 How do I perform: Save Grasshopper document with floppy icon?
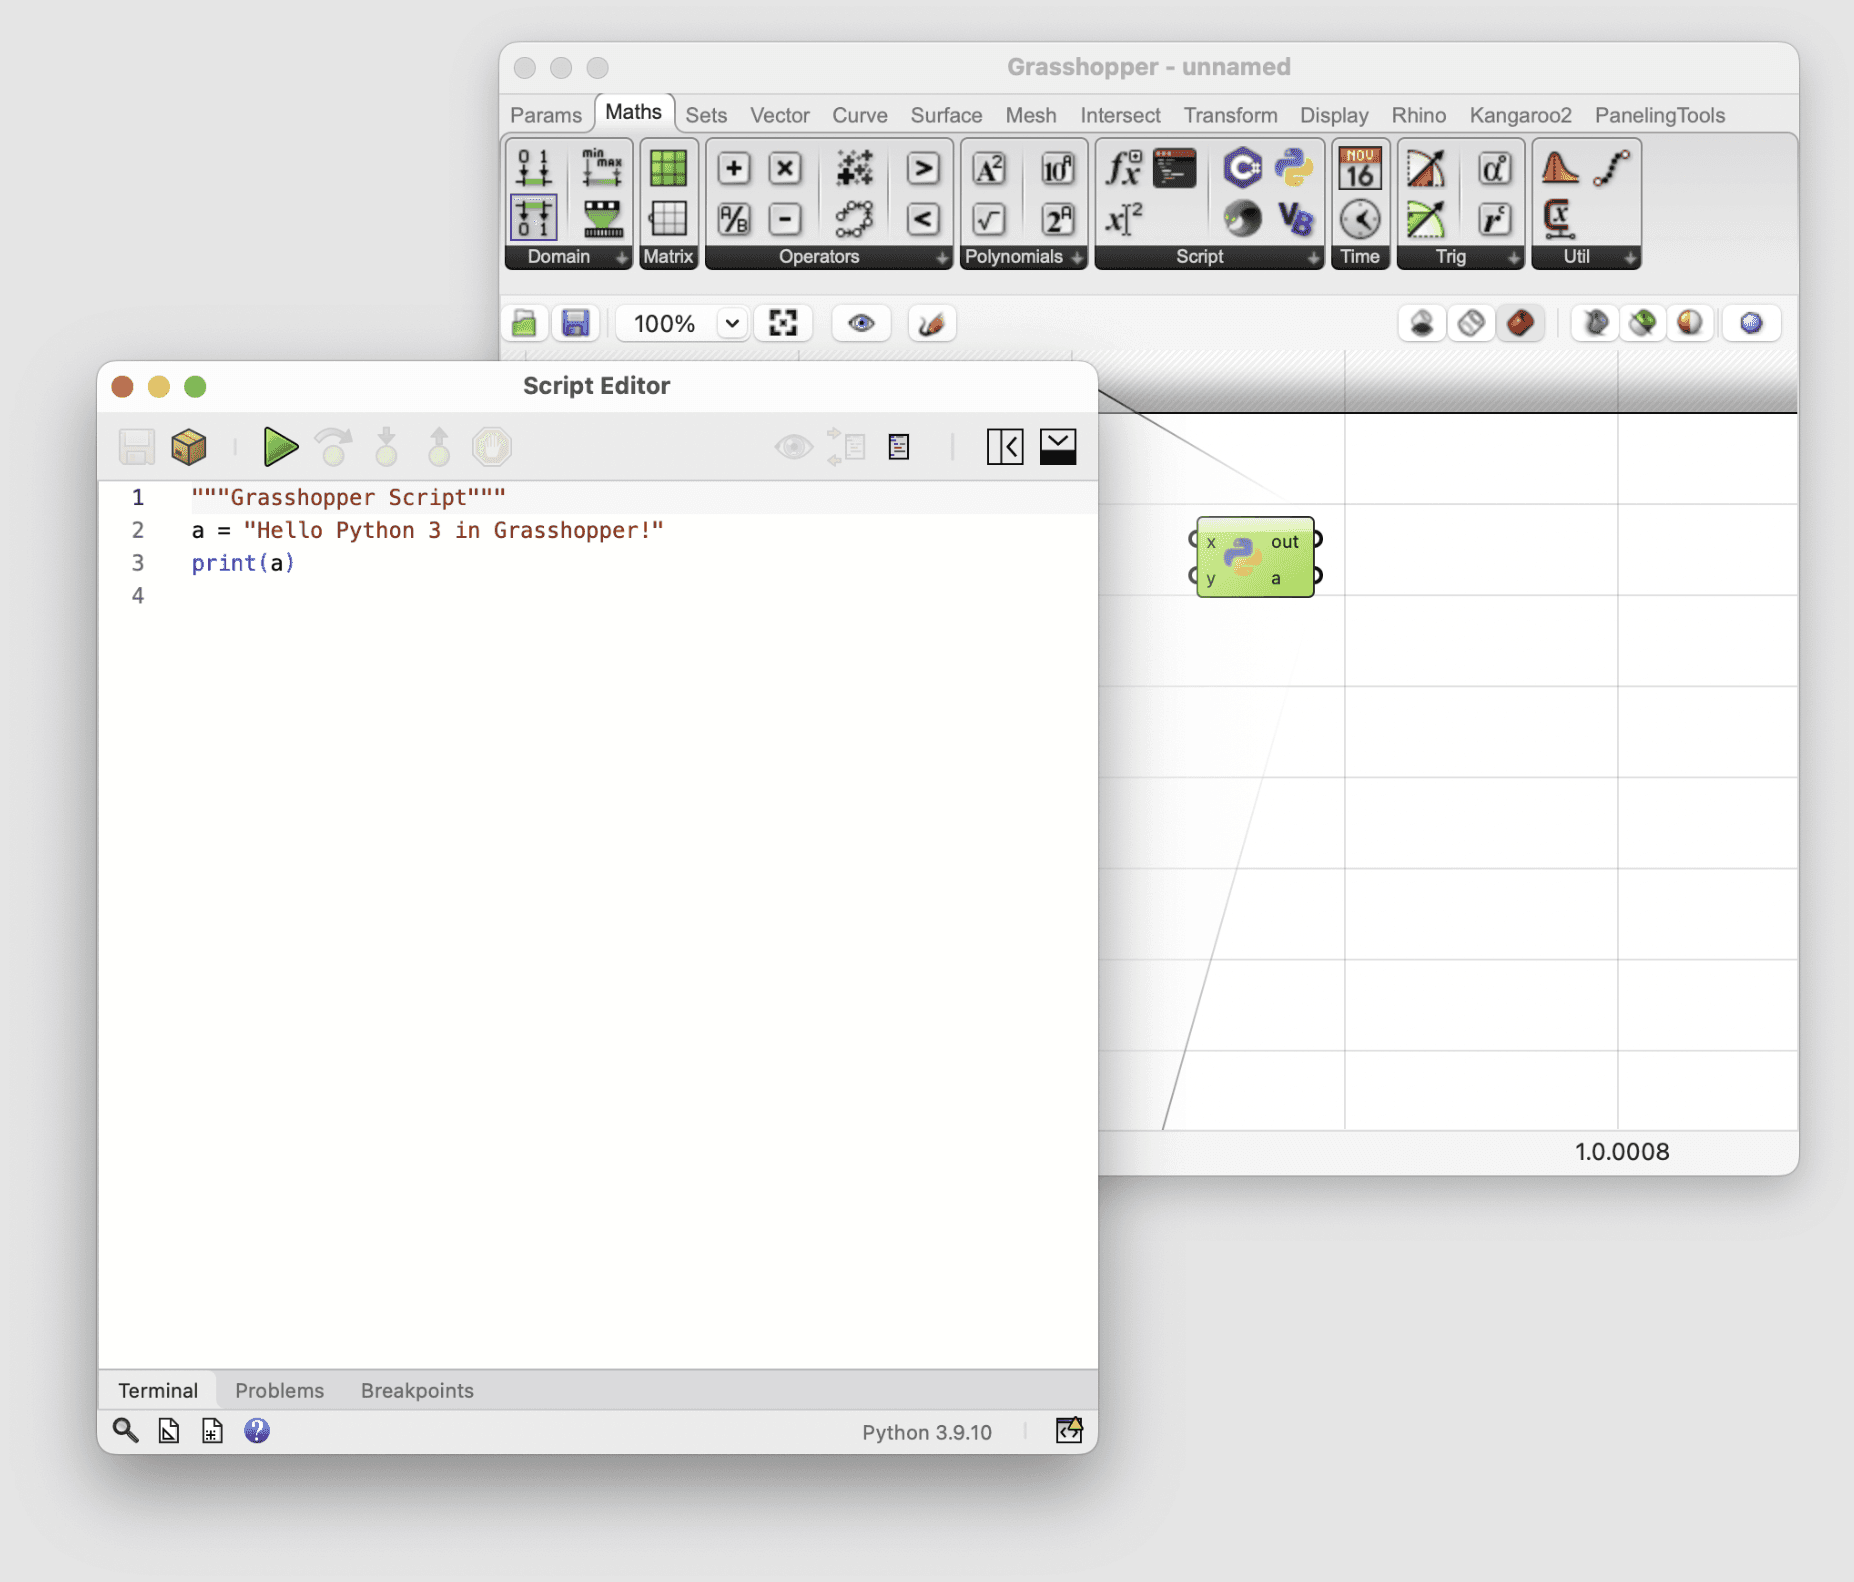(575, 323)
